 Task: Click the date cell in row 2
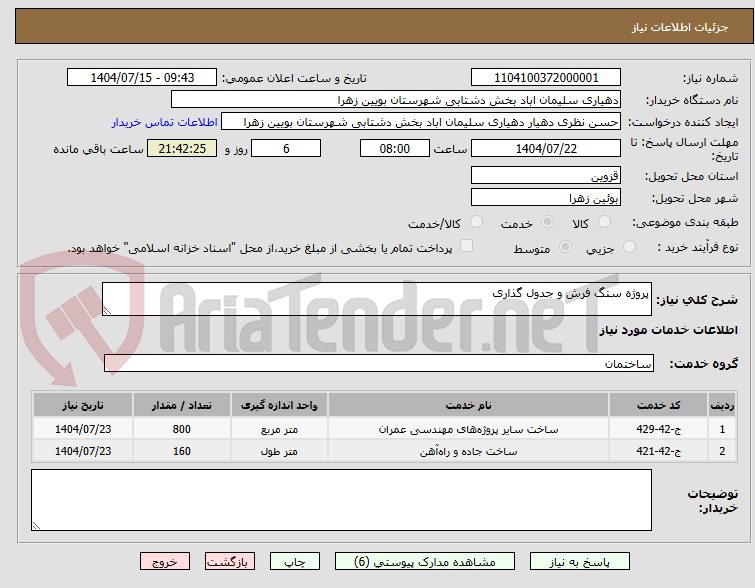83,451
